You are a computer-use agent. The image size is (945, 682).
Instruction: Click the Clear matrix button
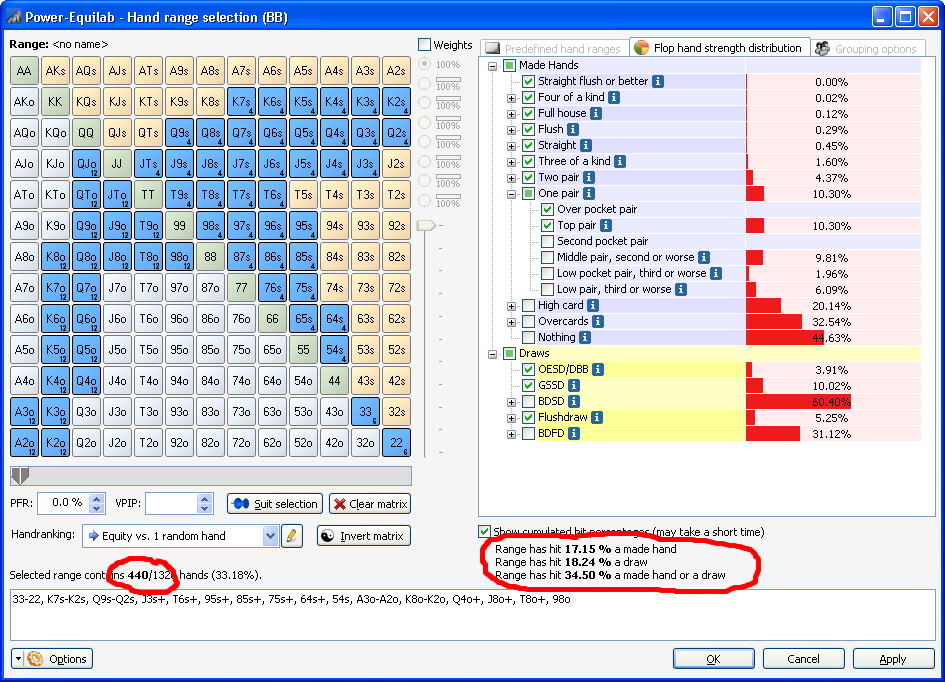pos(370,504)
